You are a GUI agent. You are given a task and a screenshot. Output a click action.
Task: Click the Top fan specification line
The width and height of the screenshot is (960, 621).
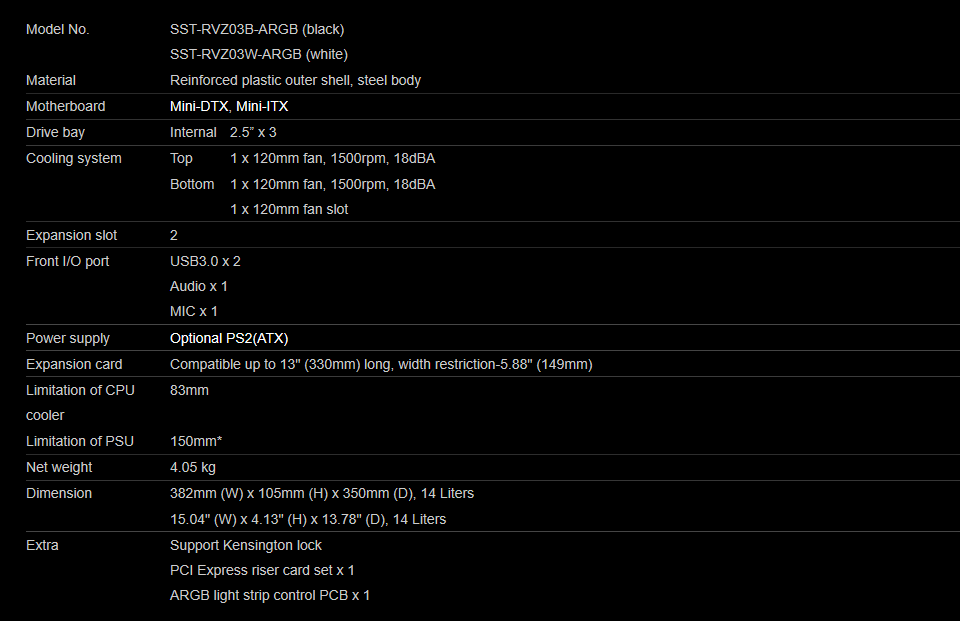(x=332, y=158)
